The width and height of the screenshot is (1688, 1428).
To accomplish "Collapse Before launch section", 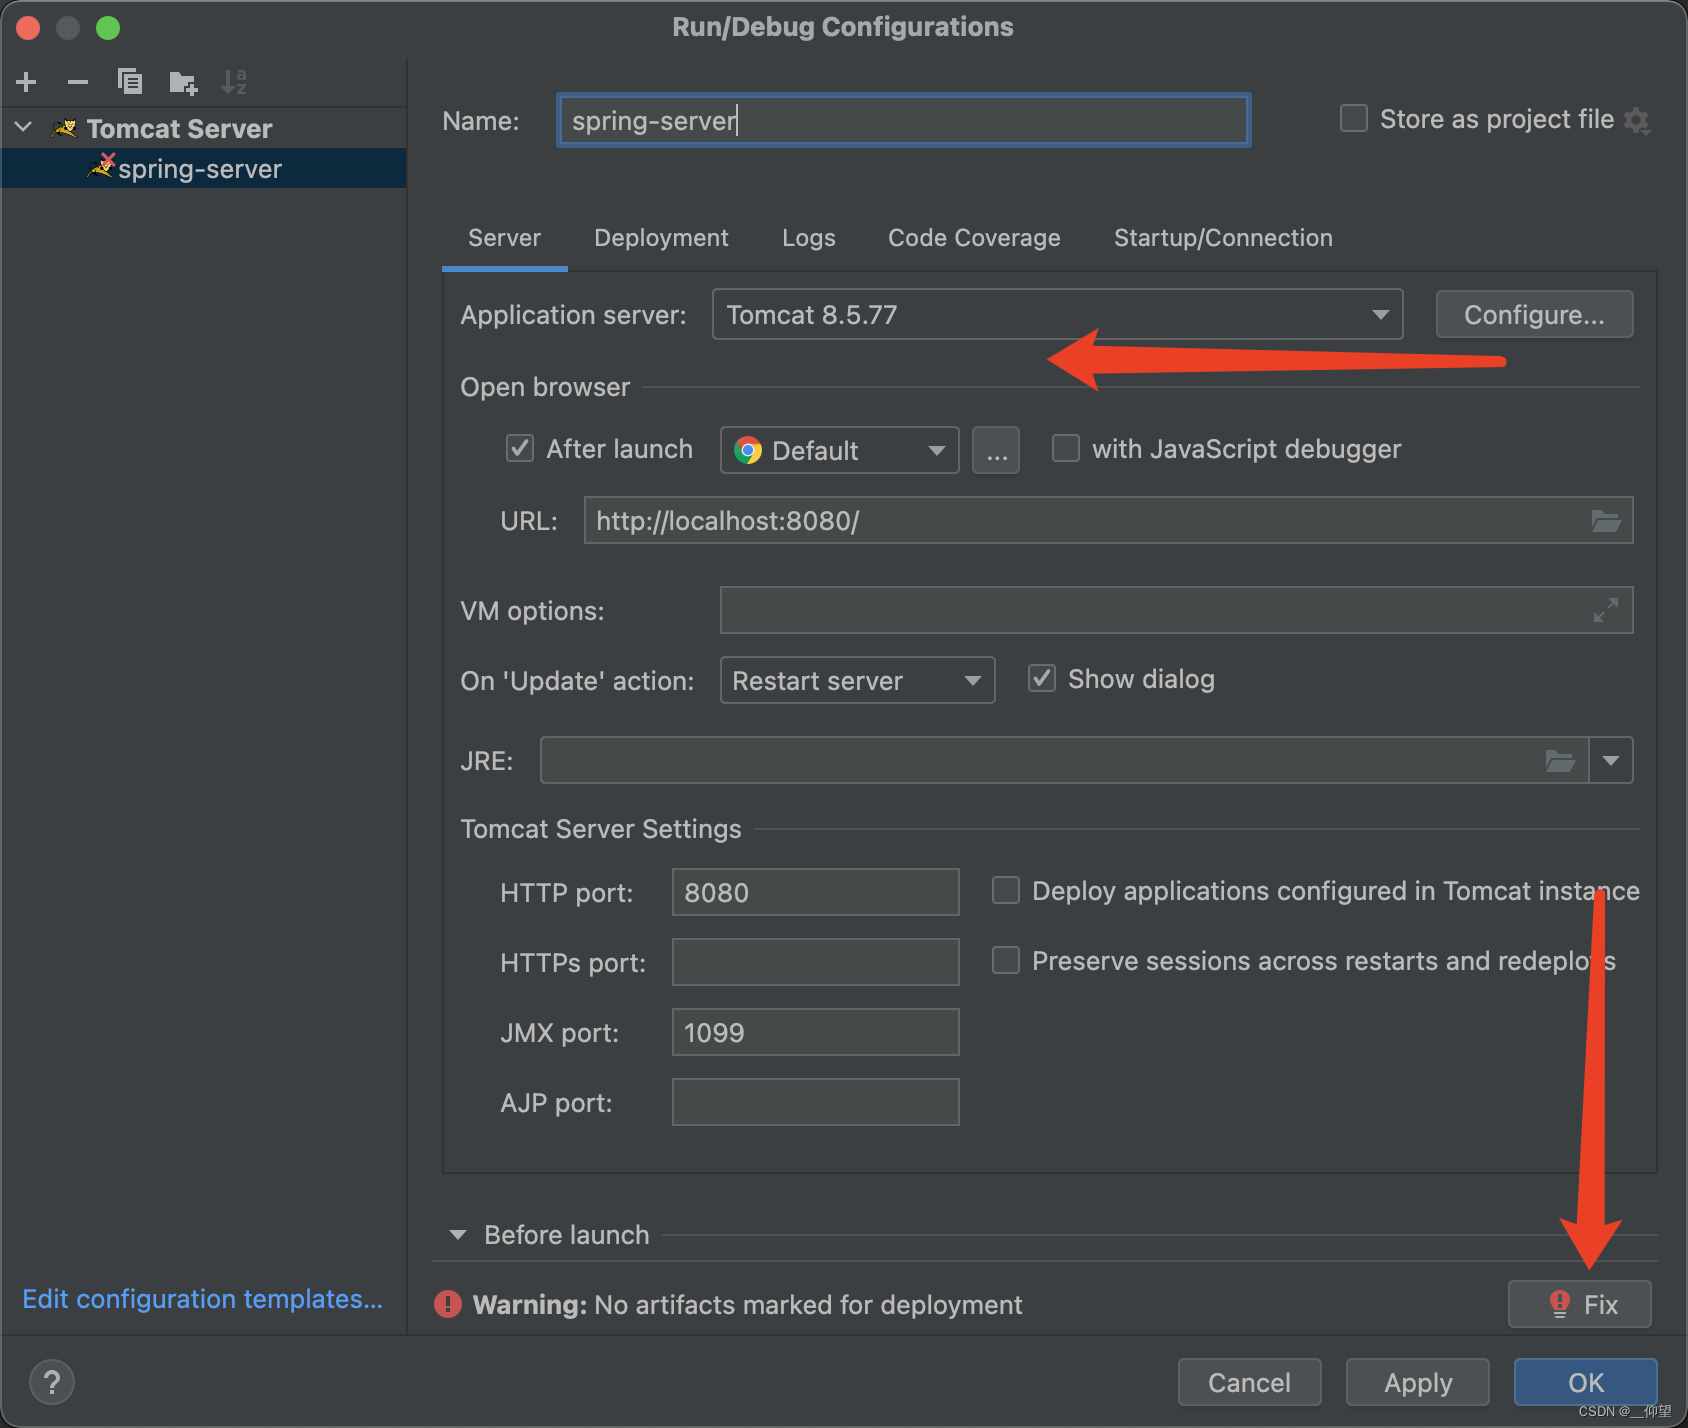I will click(x=458, y=1235).
